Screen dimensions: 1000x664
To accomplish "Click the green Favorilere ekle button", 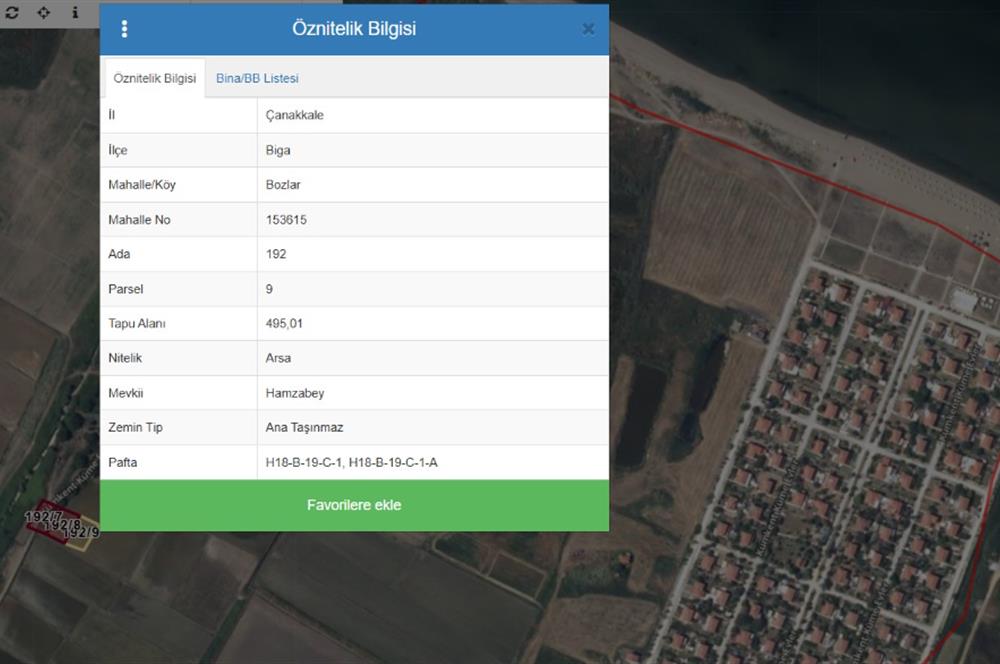I will (x=354, y=505).
